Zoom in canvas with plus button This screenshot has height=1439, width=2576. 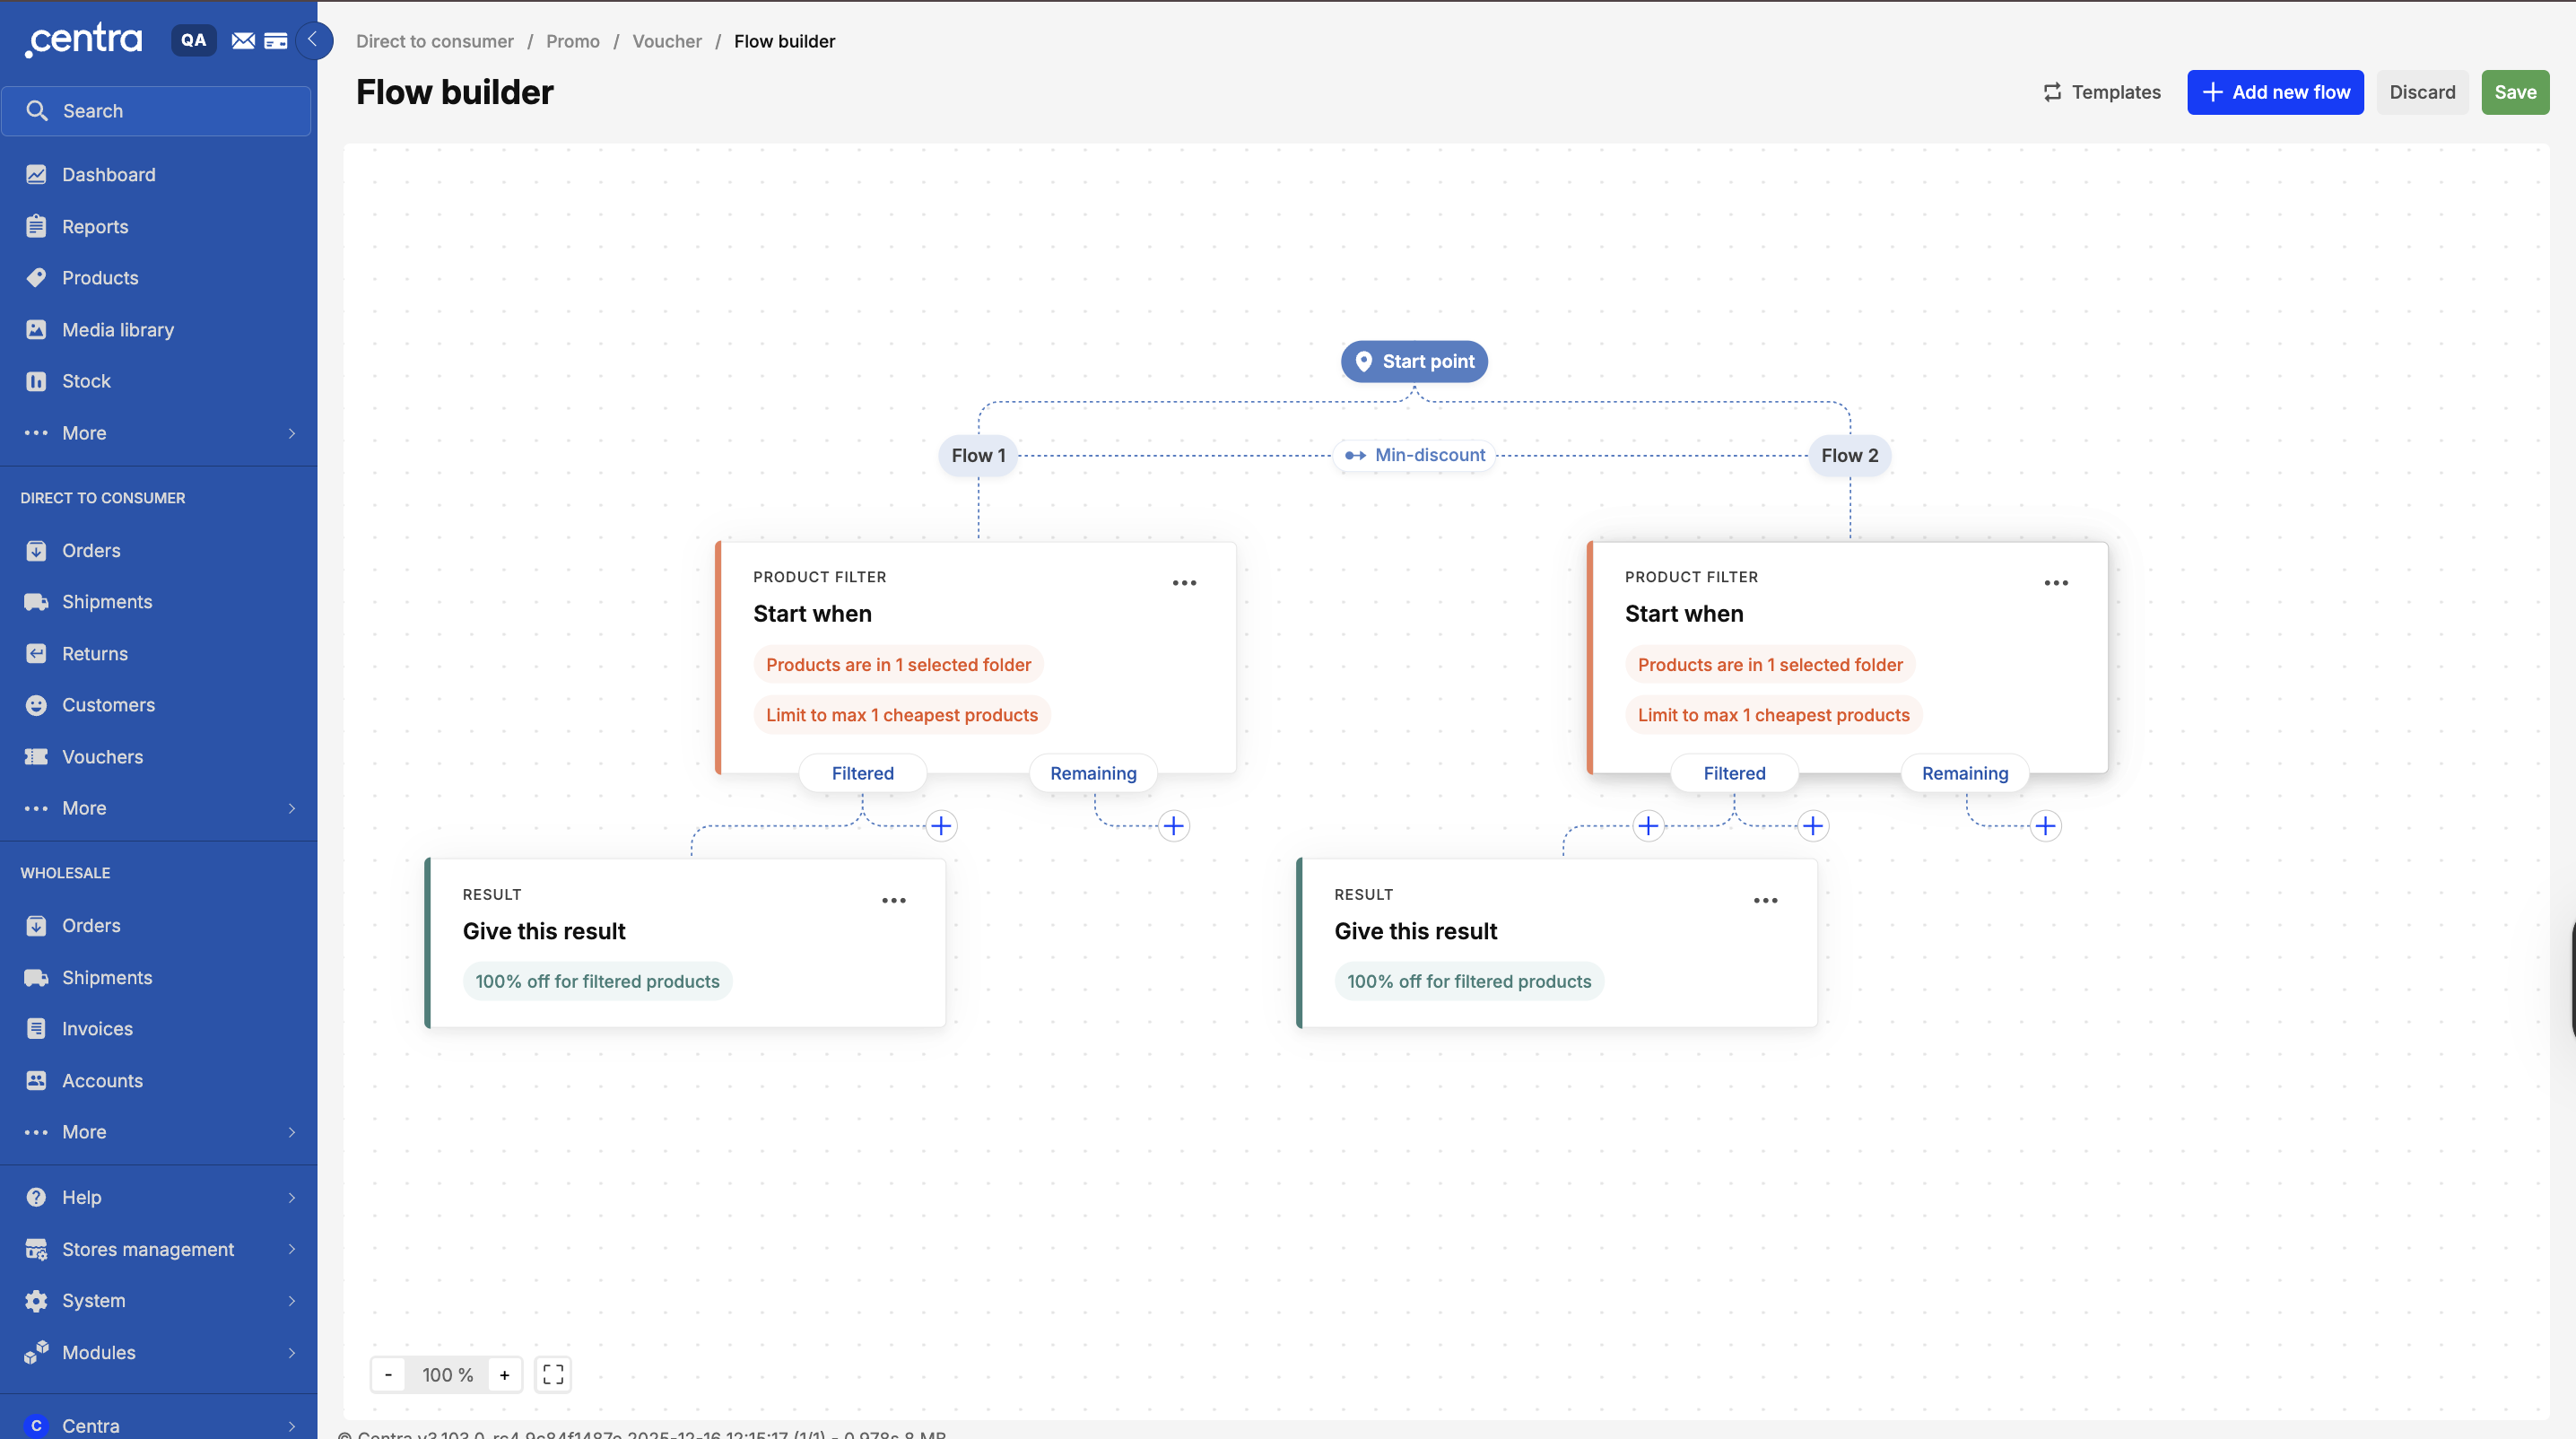[505, 1374]
